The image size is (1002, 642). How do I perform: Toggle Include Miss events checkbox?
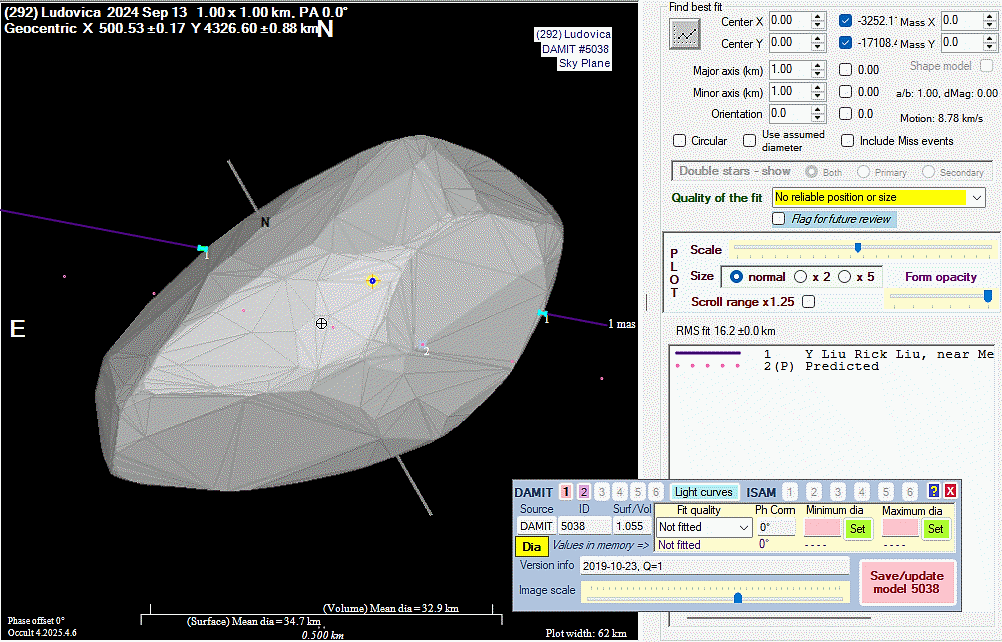click(x=848, y=141)
